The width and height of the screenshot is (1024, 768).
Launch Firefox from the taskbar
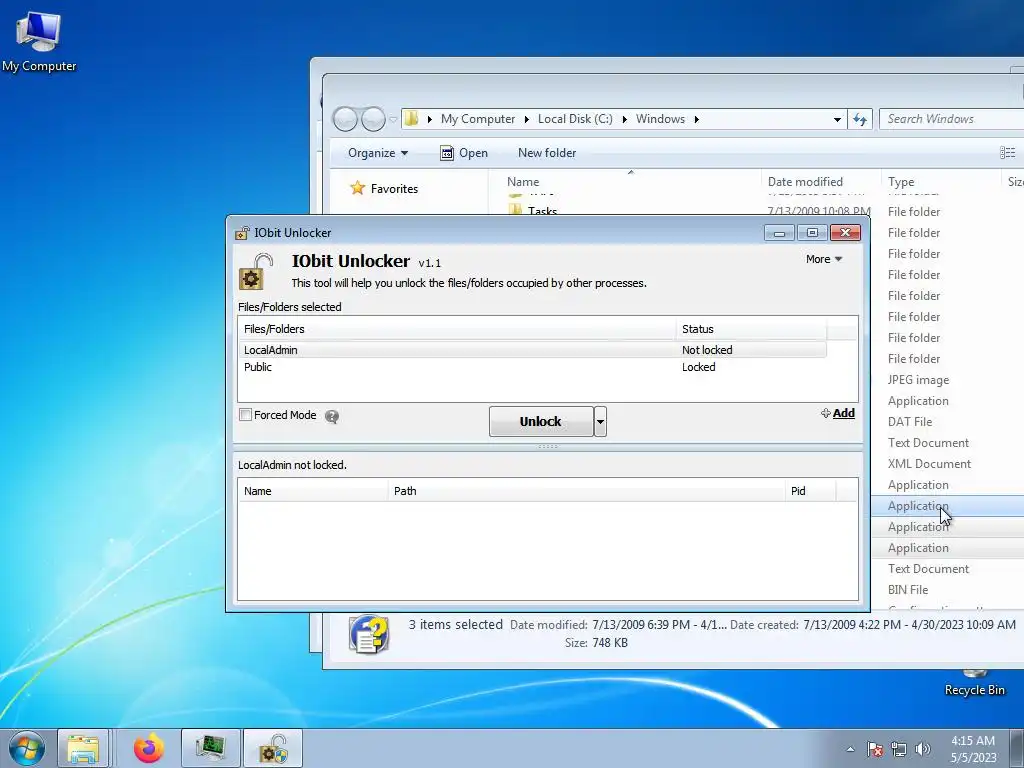149,748
